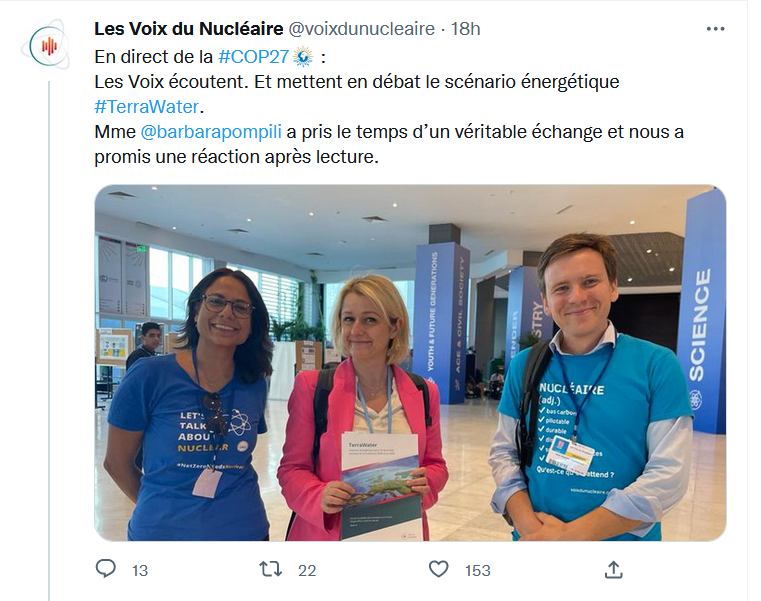
Task: Click the share upload icon
Action: [x=613, y=569]
